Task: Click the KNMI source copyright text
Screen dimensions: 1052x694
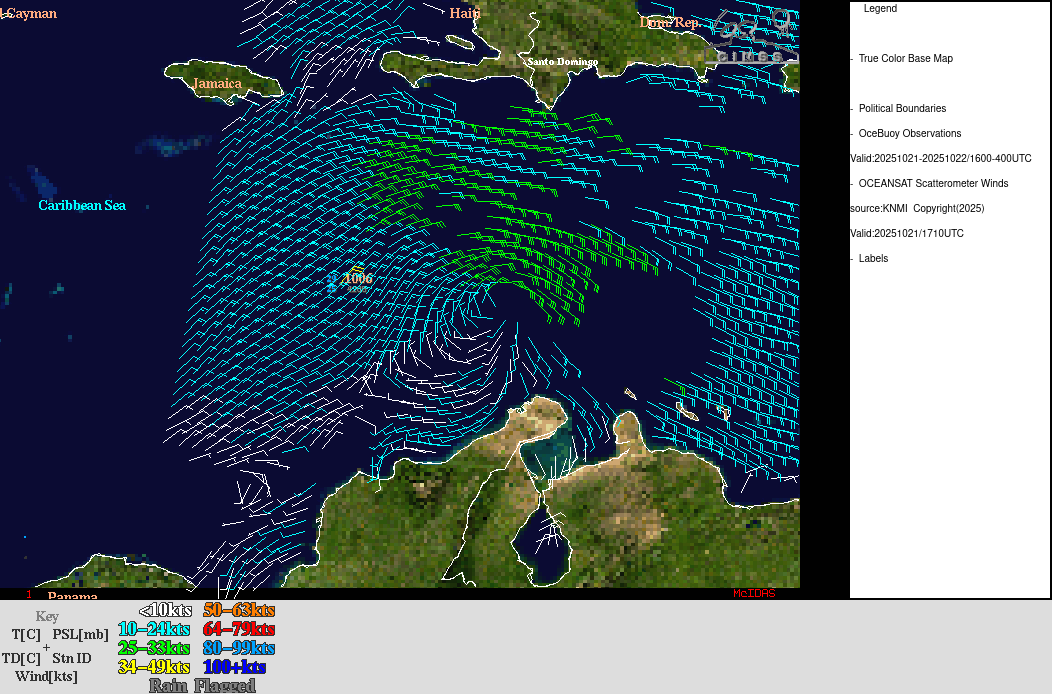Action: [917, 209]
